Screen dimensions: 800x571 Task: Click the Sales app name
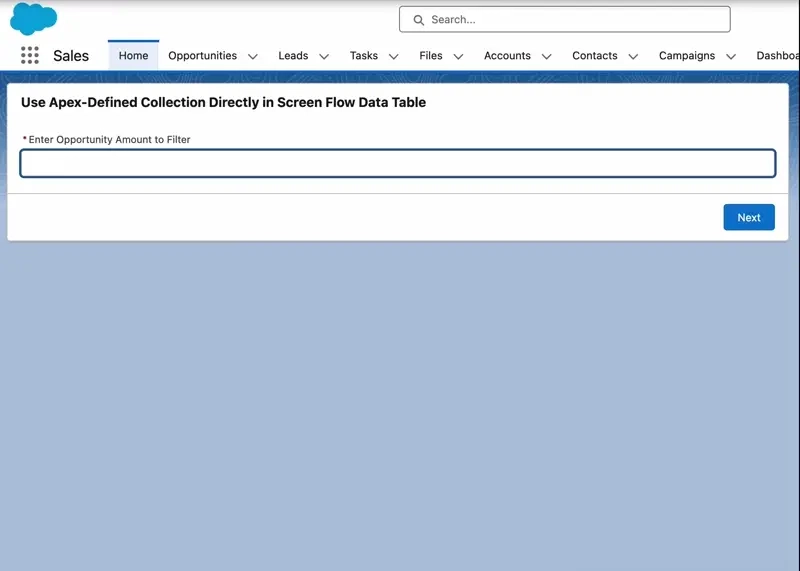[71, 56]
